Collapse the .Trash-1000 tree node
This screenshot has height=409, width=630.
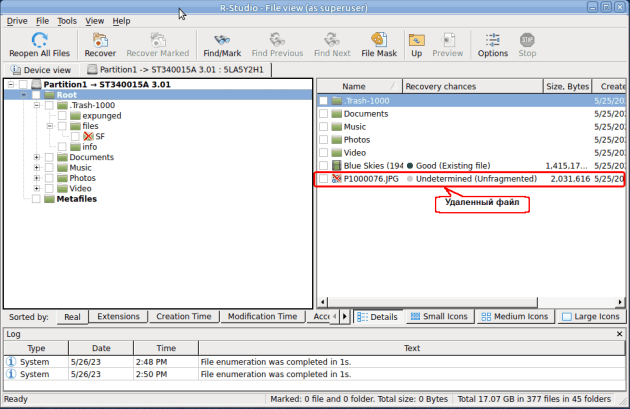pyautogui.click(x=37, y=105)
